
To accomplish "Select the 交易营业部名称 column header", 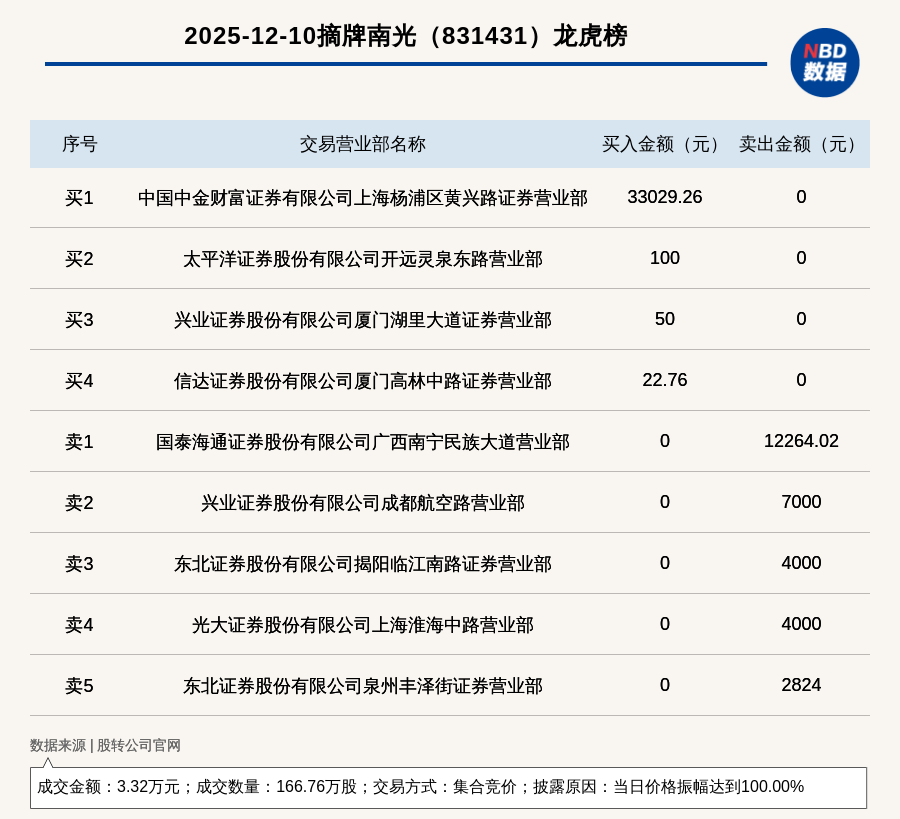I will [x=362, y=144].
